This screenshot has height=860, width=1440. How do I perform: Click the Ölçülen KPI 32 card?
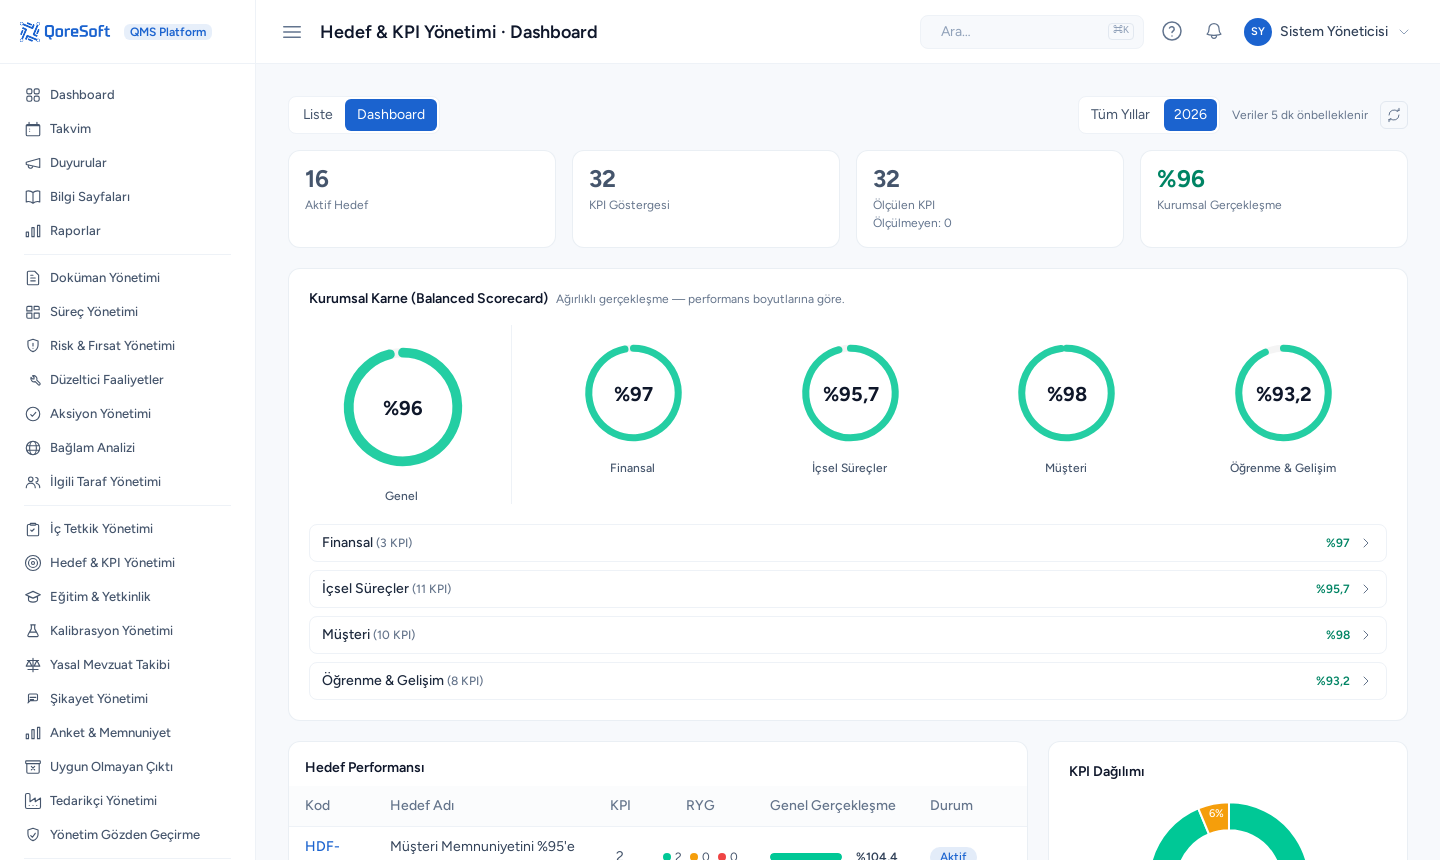[990, 199]
